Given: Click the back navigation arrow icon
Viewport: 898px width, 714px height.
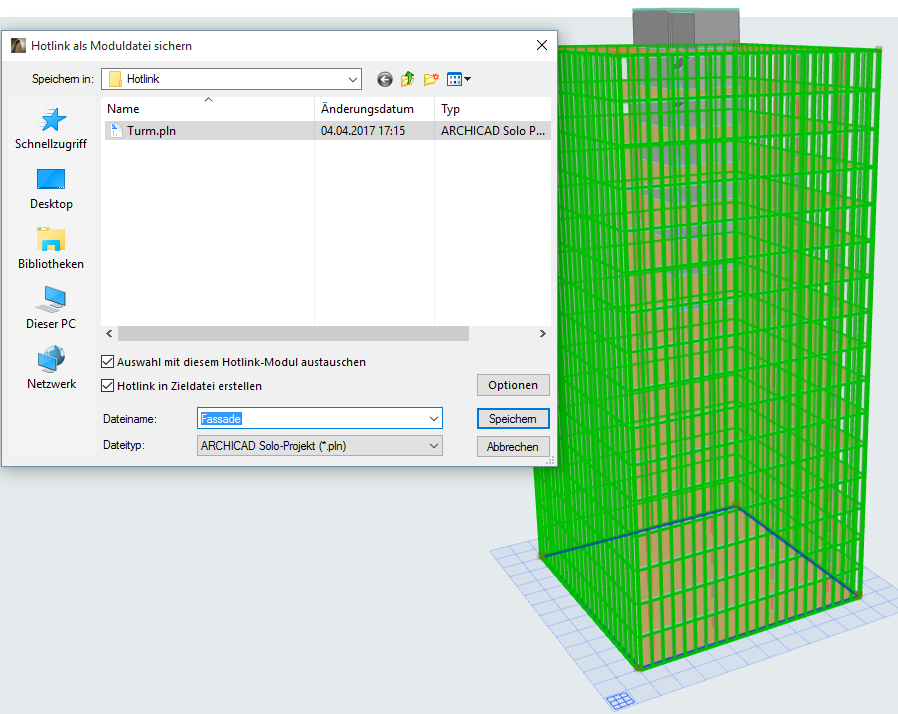Looking at the screenshot, I should pos(385,79).
